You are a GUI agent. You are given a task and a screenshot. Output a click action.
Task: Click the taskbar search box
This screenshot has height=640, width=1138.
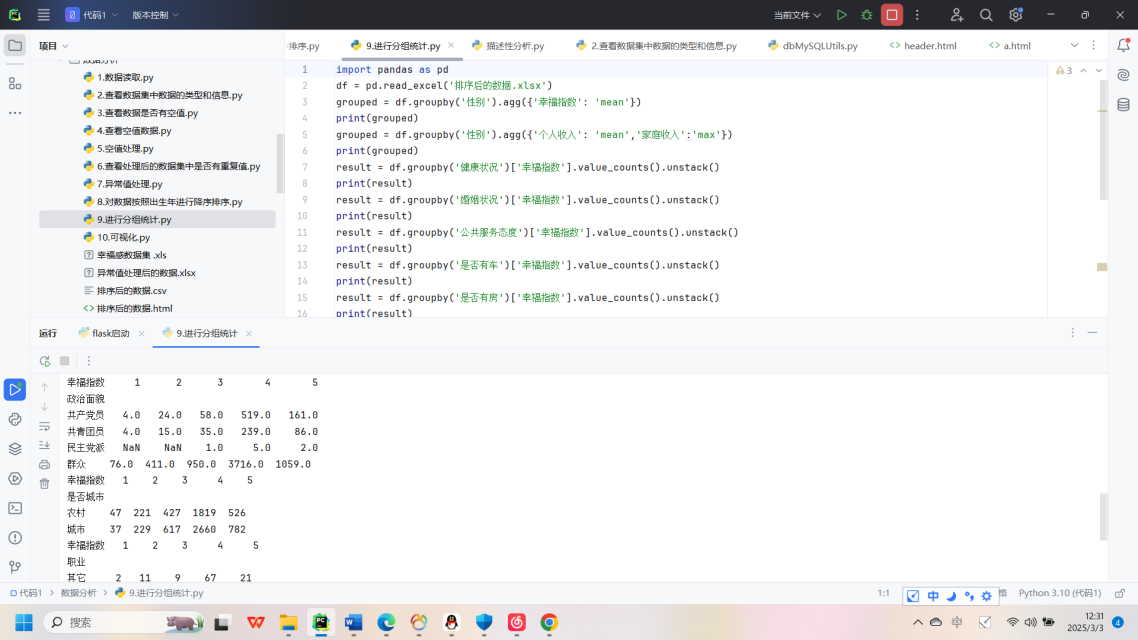(125, 623)
